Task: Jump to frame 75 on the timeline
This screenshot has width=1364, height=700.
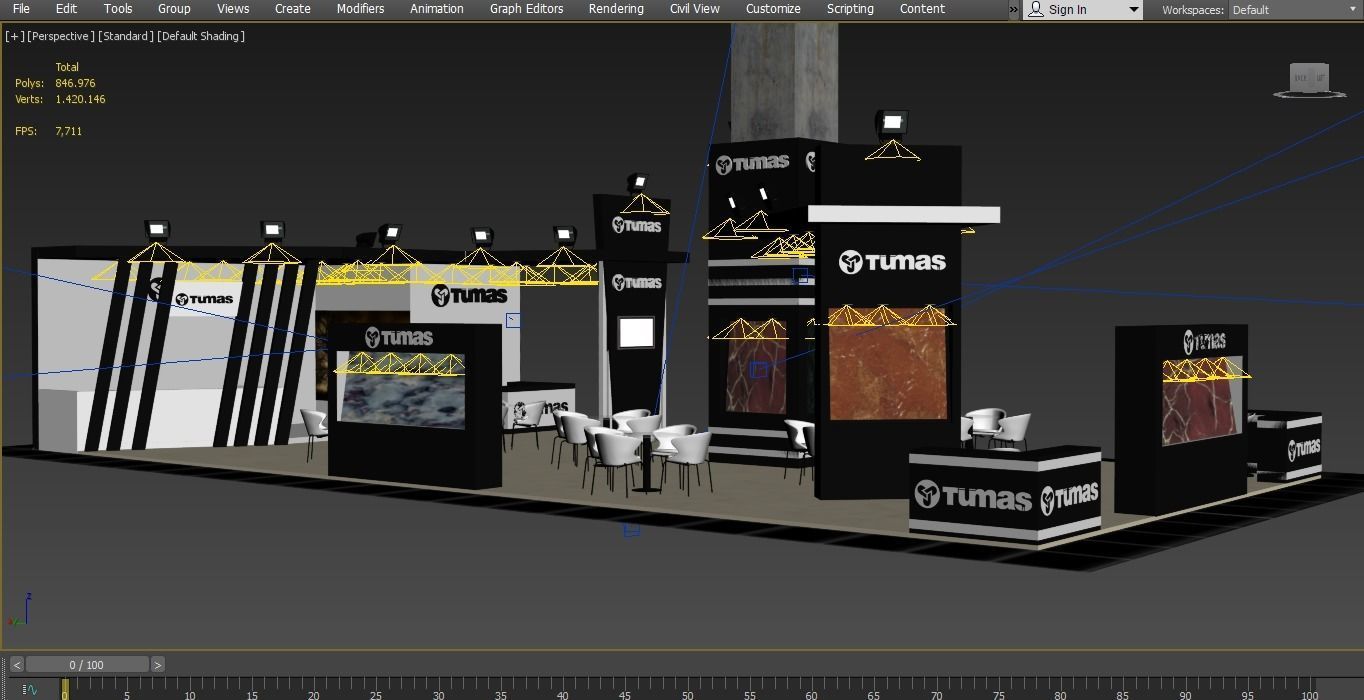Action: click(998, 694)
